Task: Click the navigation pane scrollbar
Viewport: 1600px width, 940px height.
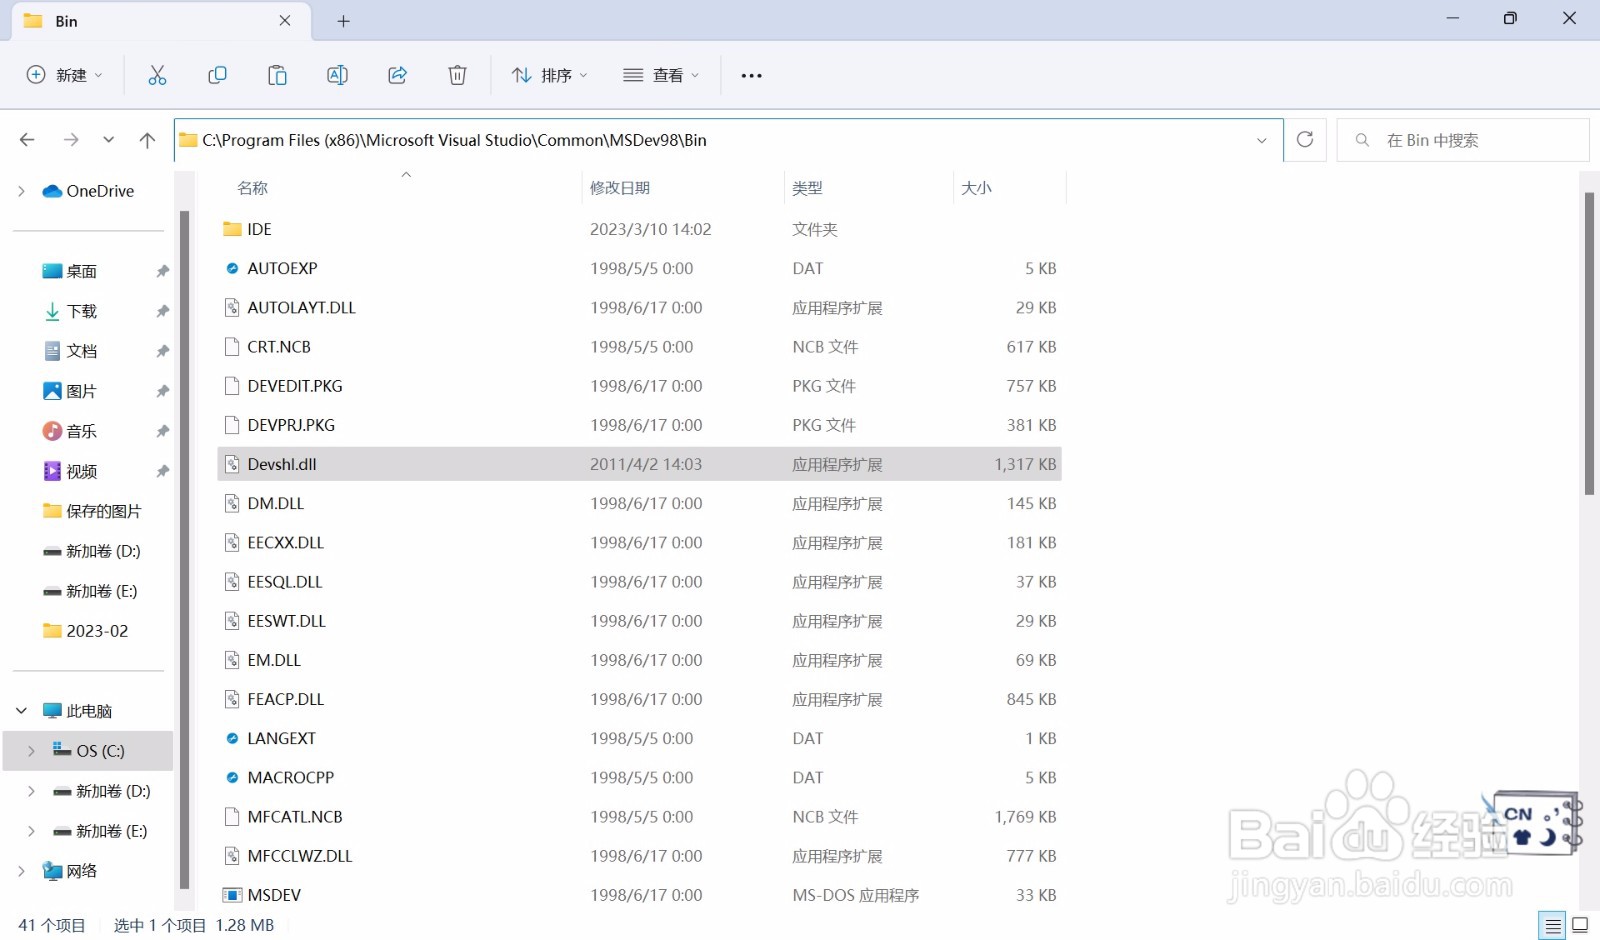Action: (184, 550)
